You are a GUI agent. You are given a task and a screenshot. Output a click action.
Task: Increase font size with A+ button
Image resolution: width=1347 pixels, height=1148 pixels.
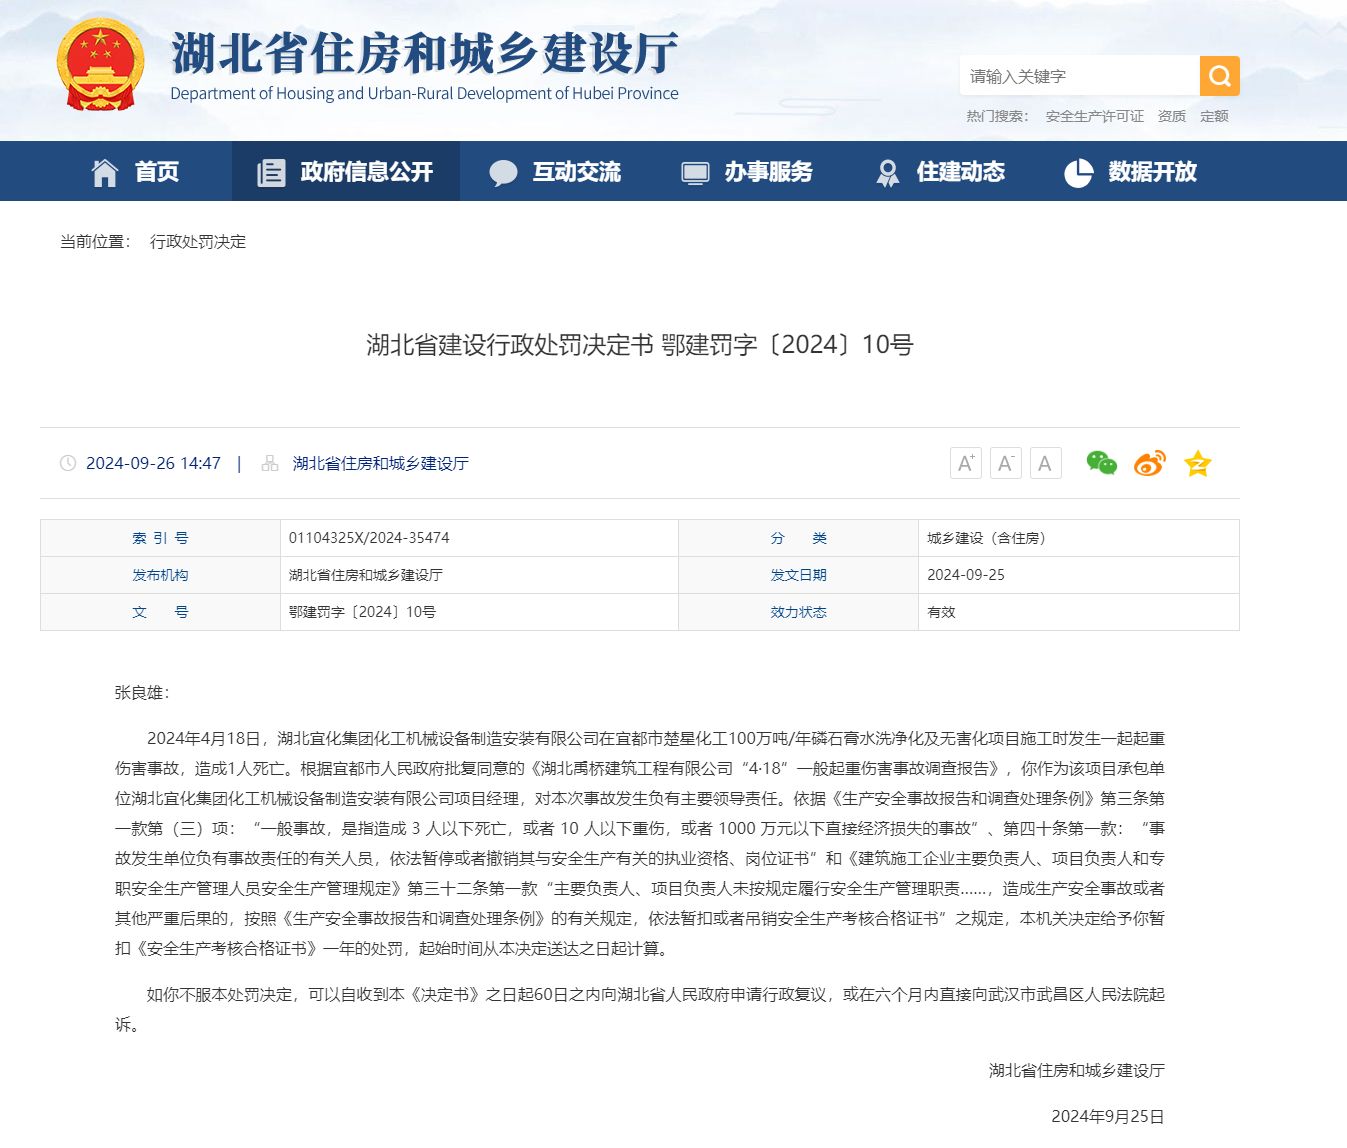965,463
